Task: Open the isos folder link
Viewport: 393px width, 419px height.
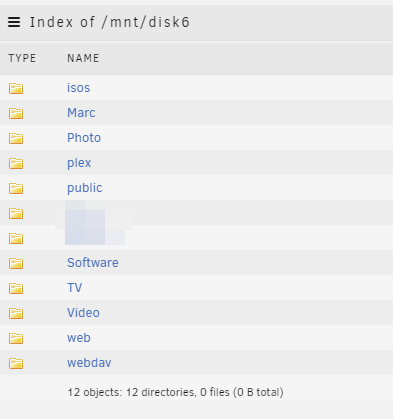Action: [x=79, y=88]
